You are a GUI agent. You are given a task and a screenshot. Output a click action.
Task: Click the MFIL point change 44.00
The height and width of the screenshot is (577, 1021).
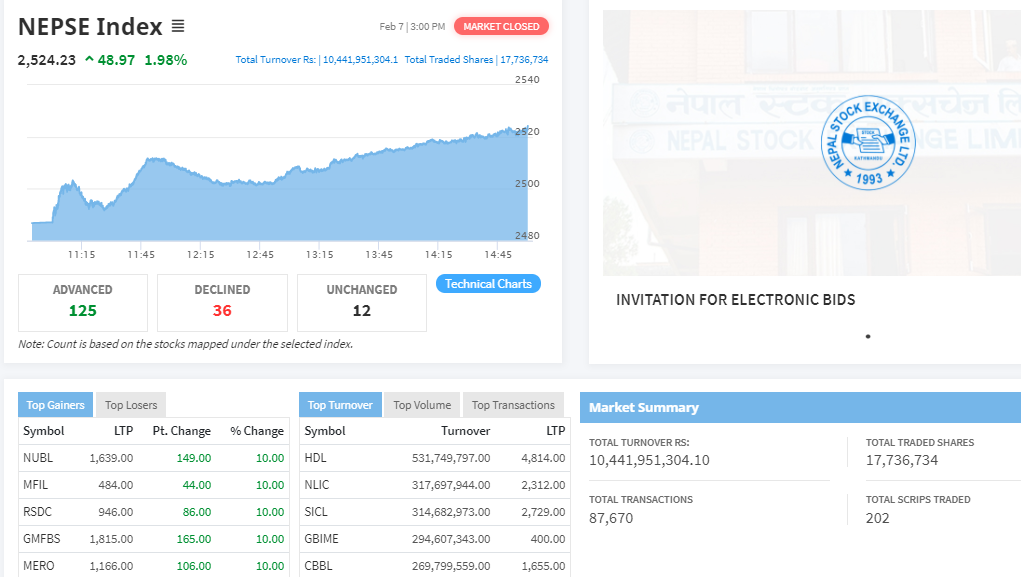(x=197, y=485)
